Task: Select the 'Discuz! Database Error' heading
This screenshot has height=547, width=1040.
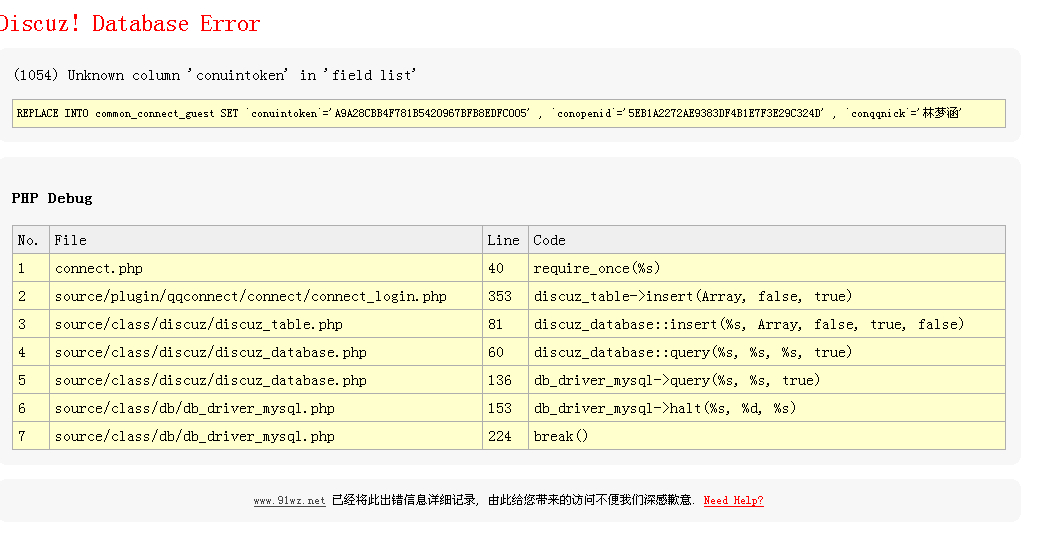Action: pos(130,24)
